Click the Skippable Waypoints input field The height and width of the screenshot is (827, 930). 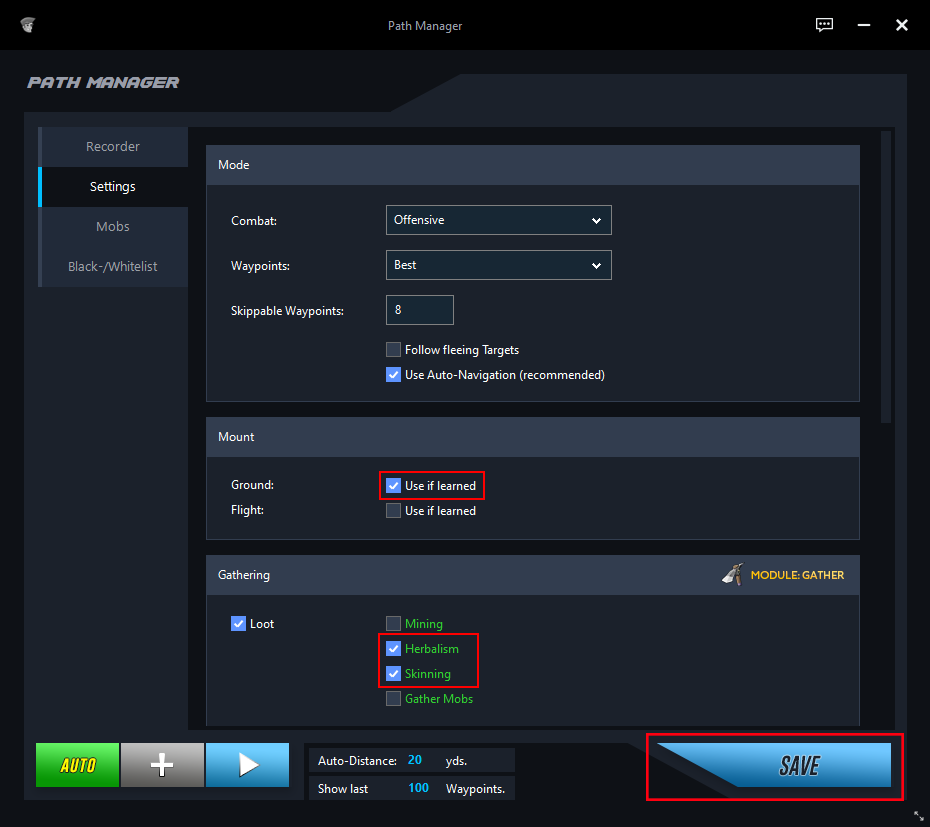pos(419,310)
